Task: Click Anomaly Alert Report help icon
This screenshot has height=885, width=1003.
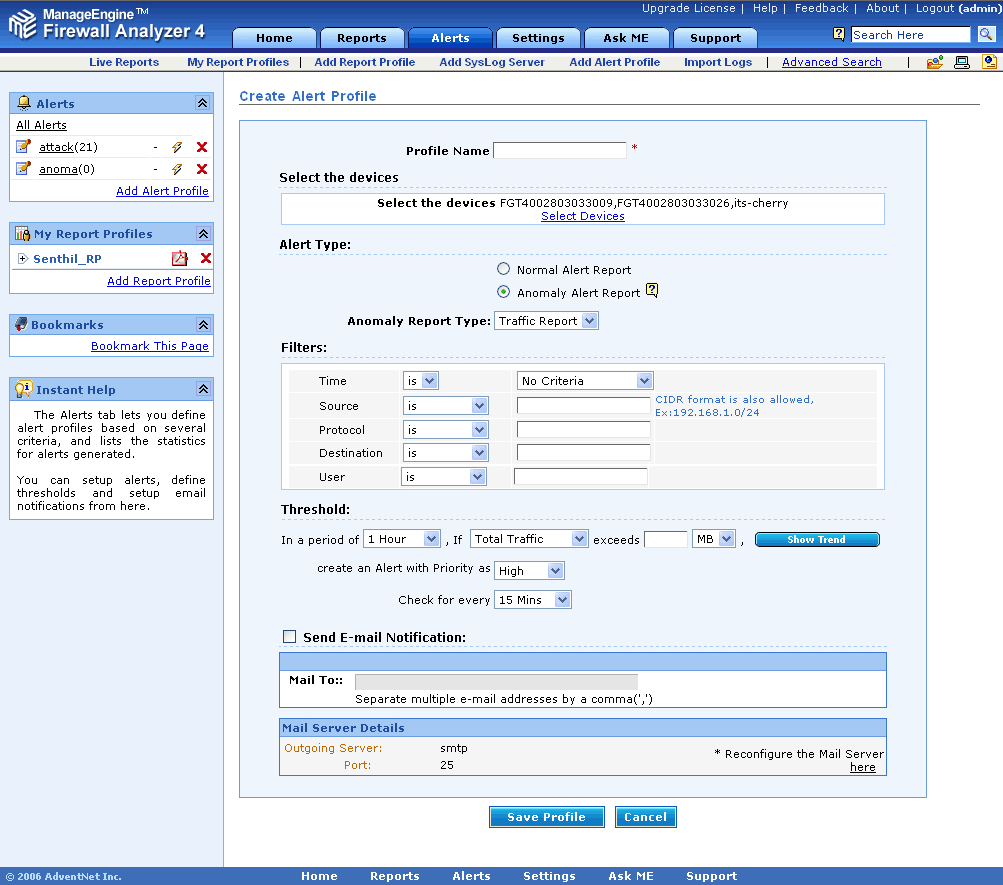Action: coord(652,291)
